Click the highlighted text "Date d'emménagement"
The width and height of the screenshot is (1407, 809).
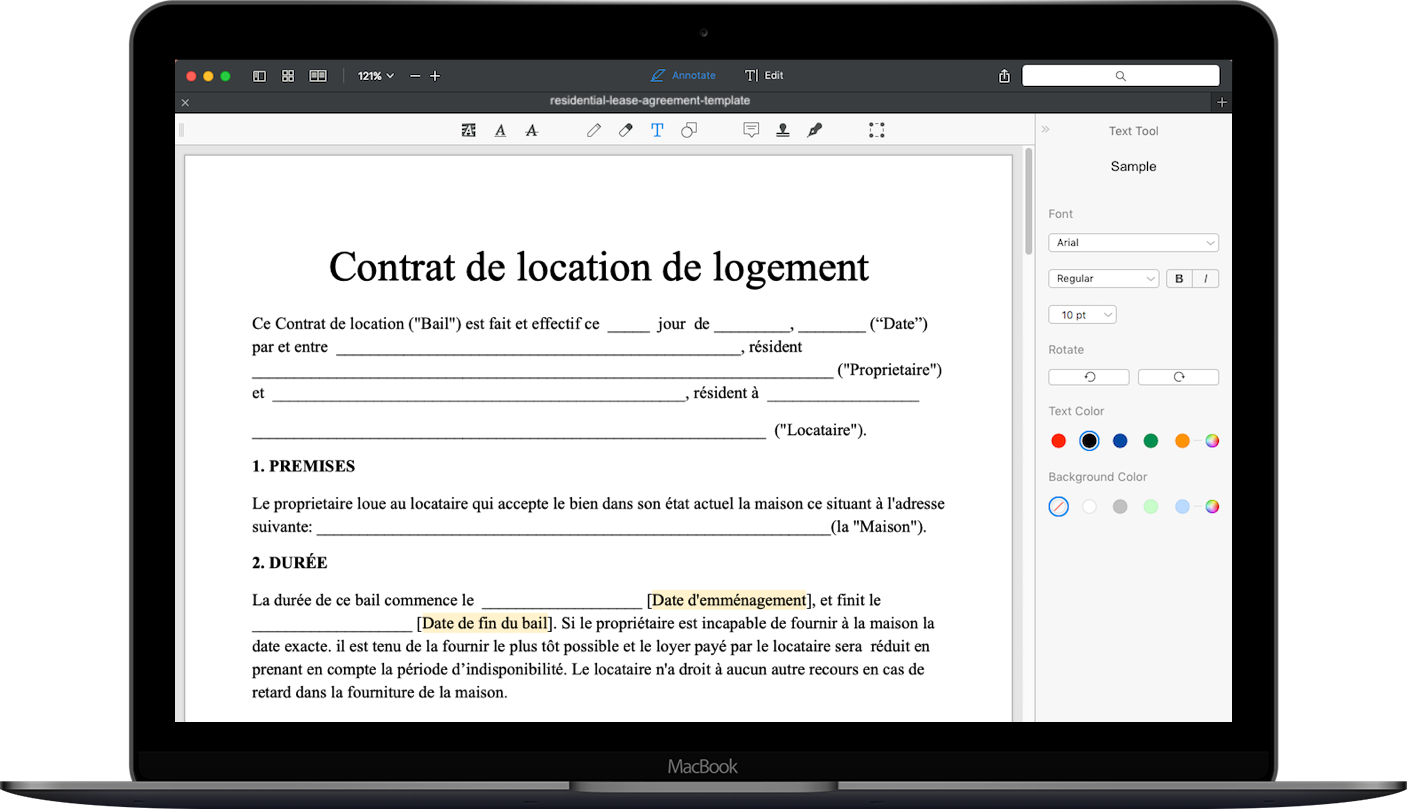pyautogui.click(x=729, y=600)
